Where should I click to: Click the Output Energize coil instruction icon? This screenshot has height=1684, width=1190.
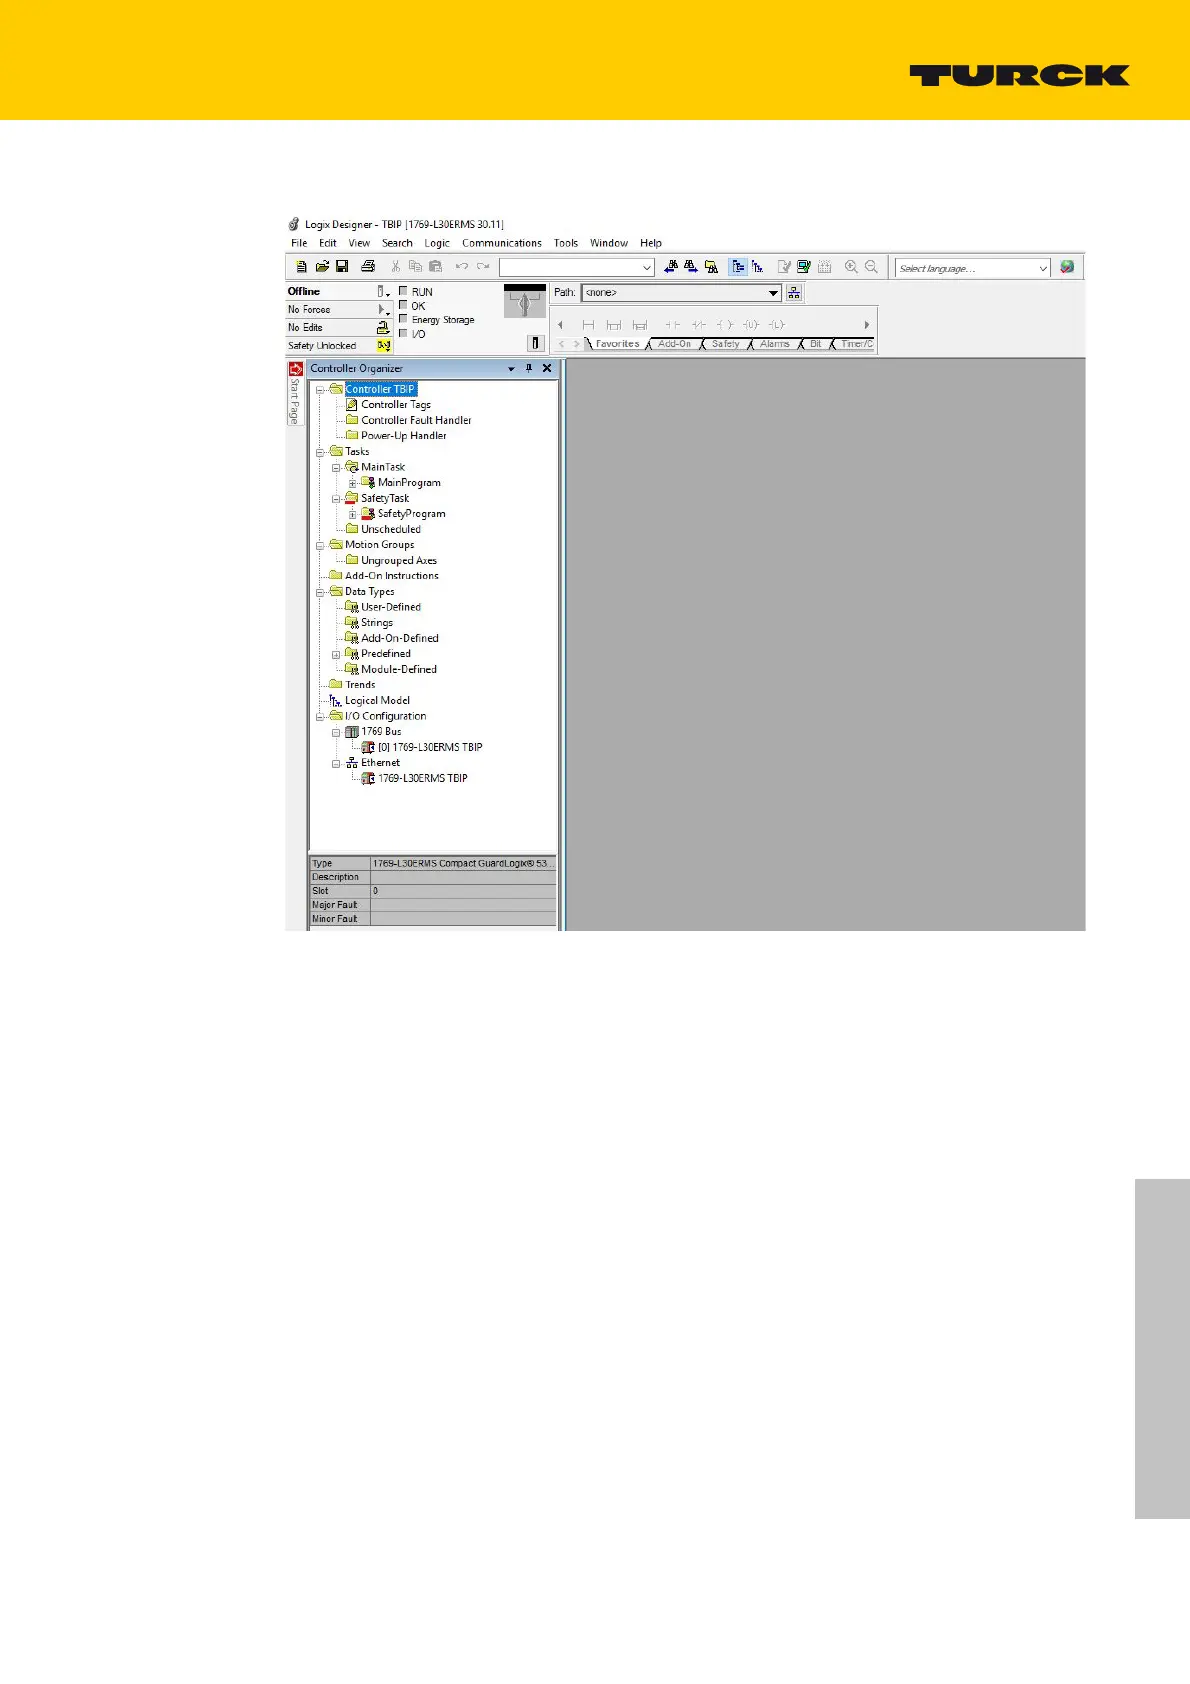(725, 325)
